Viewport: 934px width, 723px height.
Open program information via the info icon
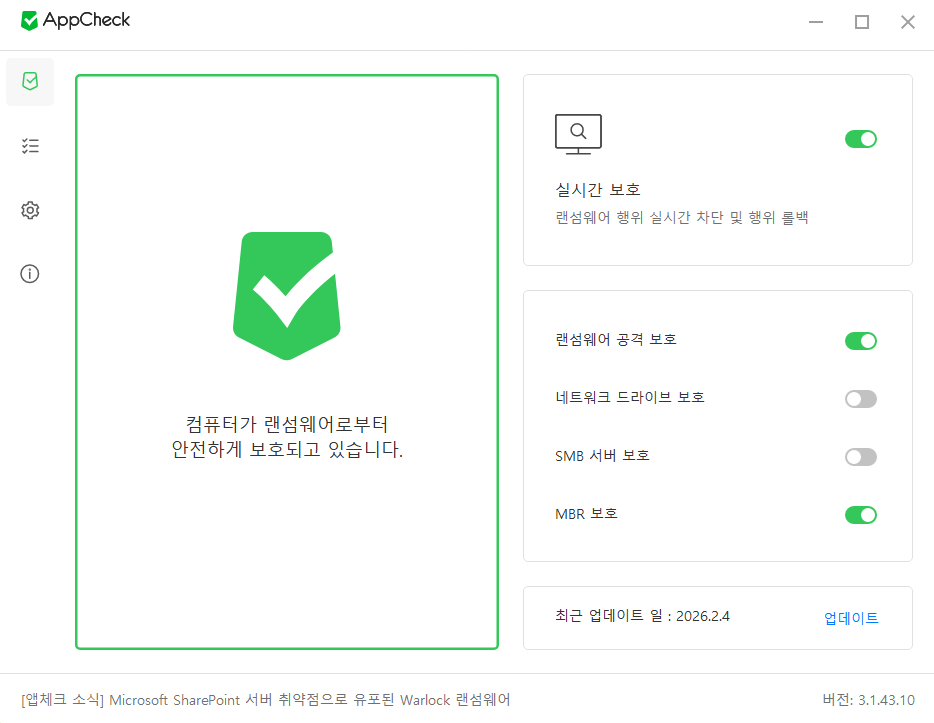[x=30, y=273]
